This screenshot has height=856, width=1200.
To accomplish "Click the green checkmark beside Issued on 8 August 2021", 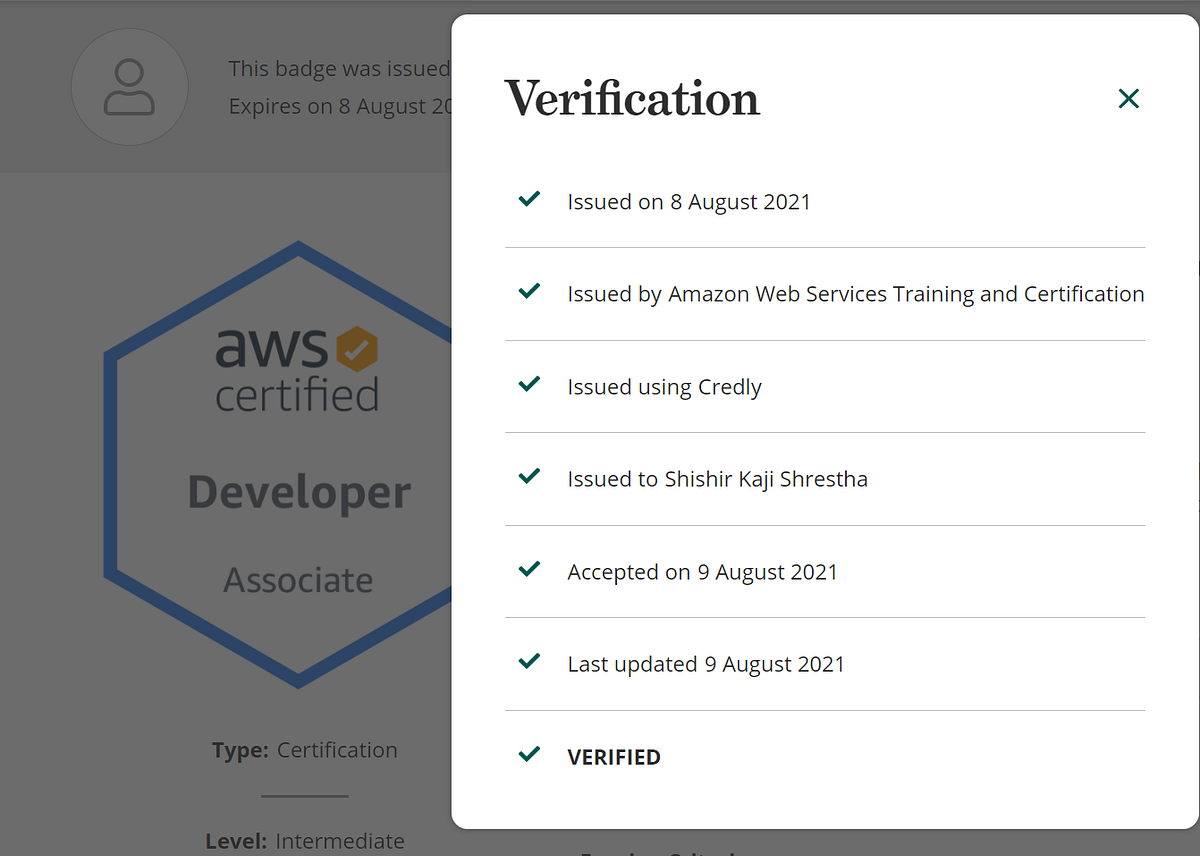I will coord(530,200).
